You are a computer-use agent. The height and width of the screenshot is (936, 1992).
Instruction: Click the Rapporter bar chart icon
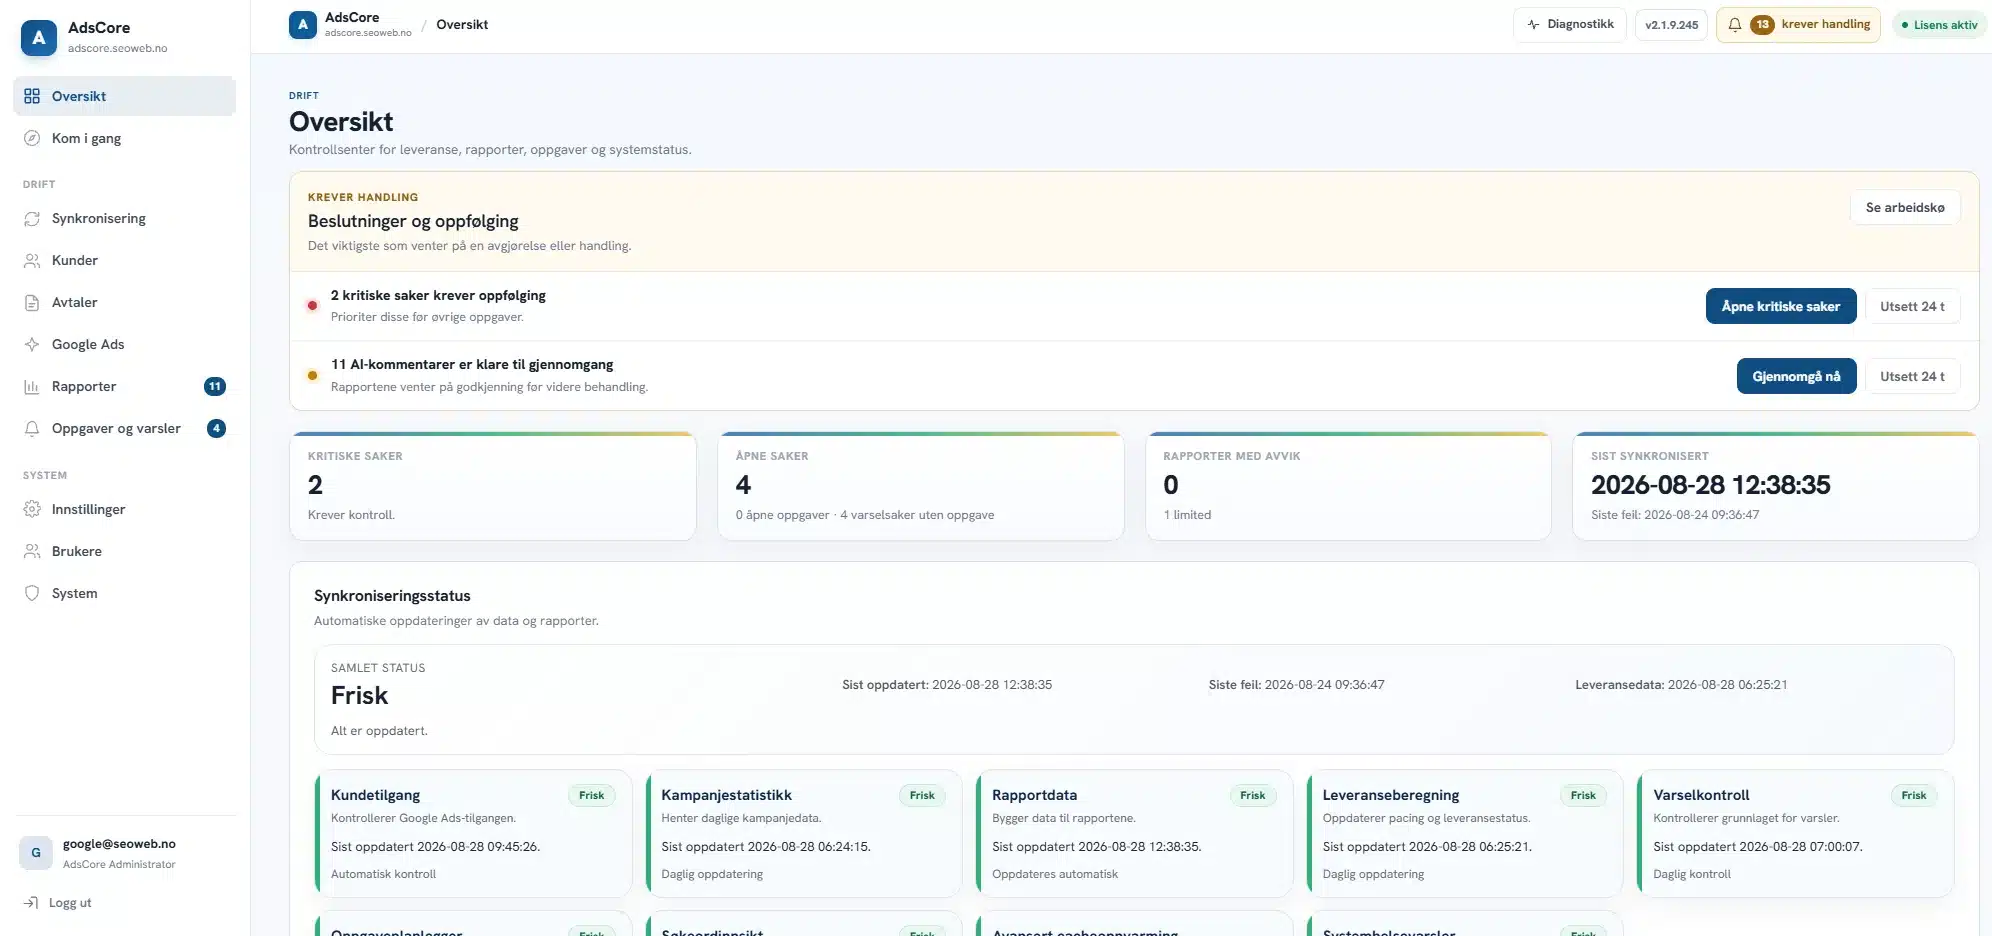pos(32,386)
